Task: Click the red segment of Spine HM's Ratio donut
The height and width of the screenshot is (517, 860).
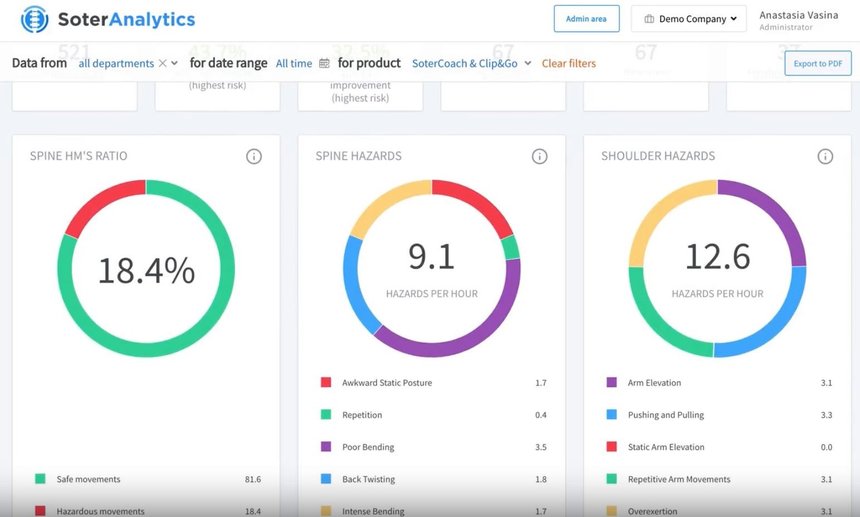Action: coord(101,203)
